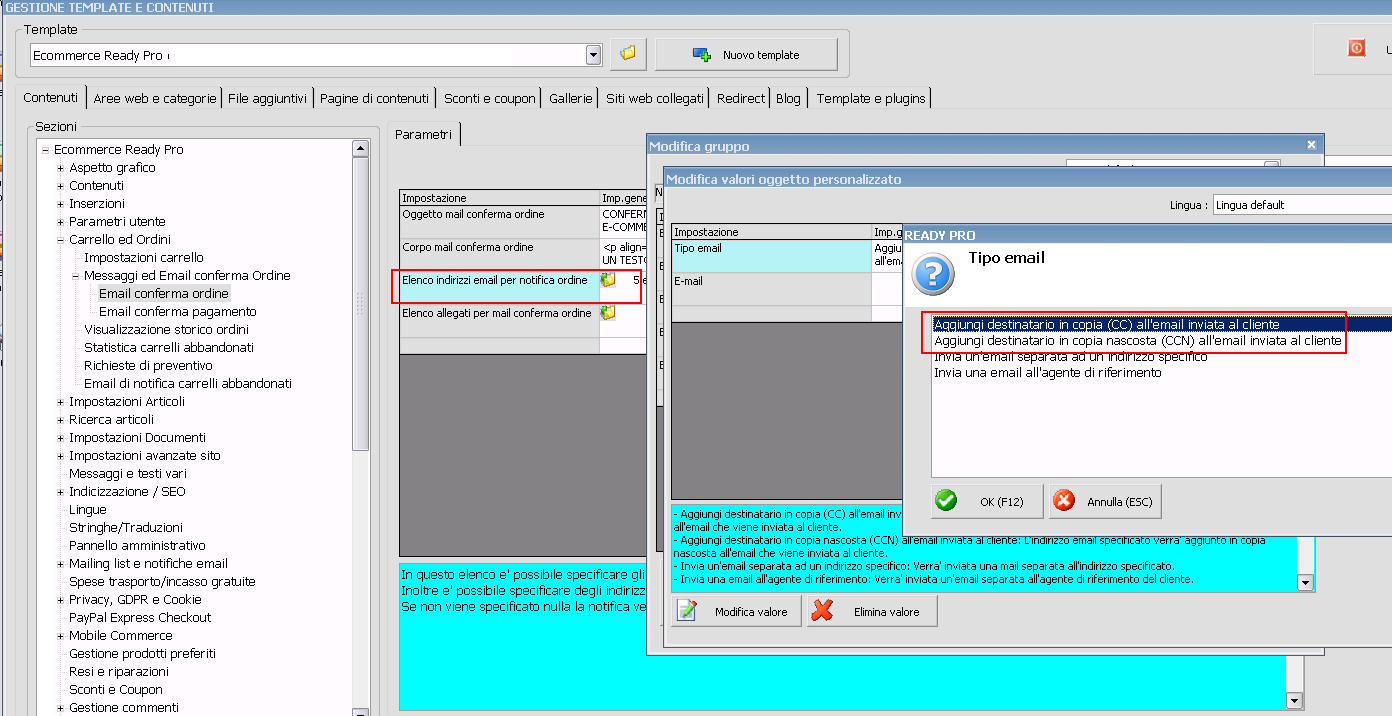The height and width of the screenshot is (716, 1392).
Task: Switch to the Blog tab
Action: click(788, 98)
